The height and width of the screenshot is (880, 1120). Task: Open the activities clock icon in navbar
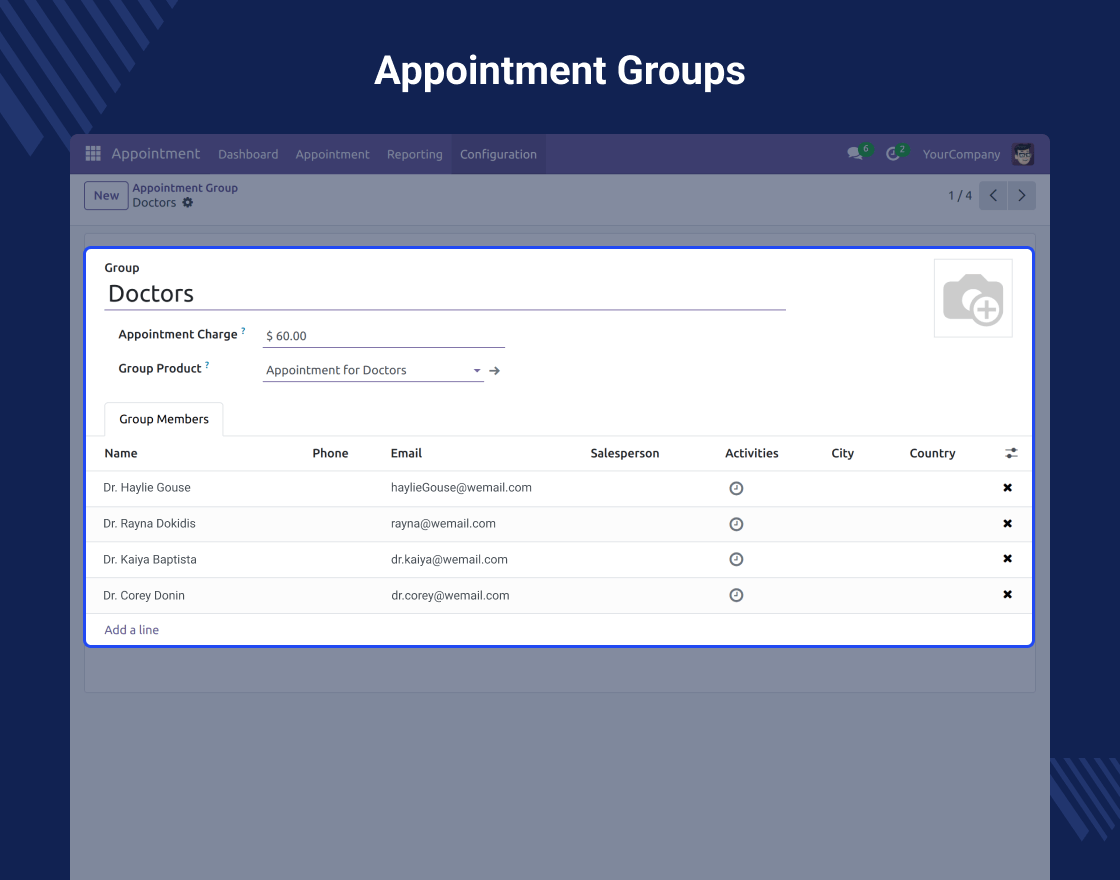pyautogui.click(x=893, y=154)
